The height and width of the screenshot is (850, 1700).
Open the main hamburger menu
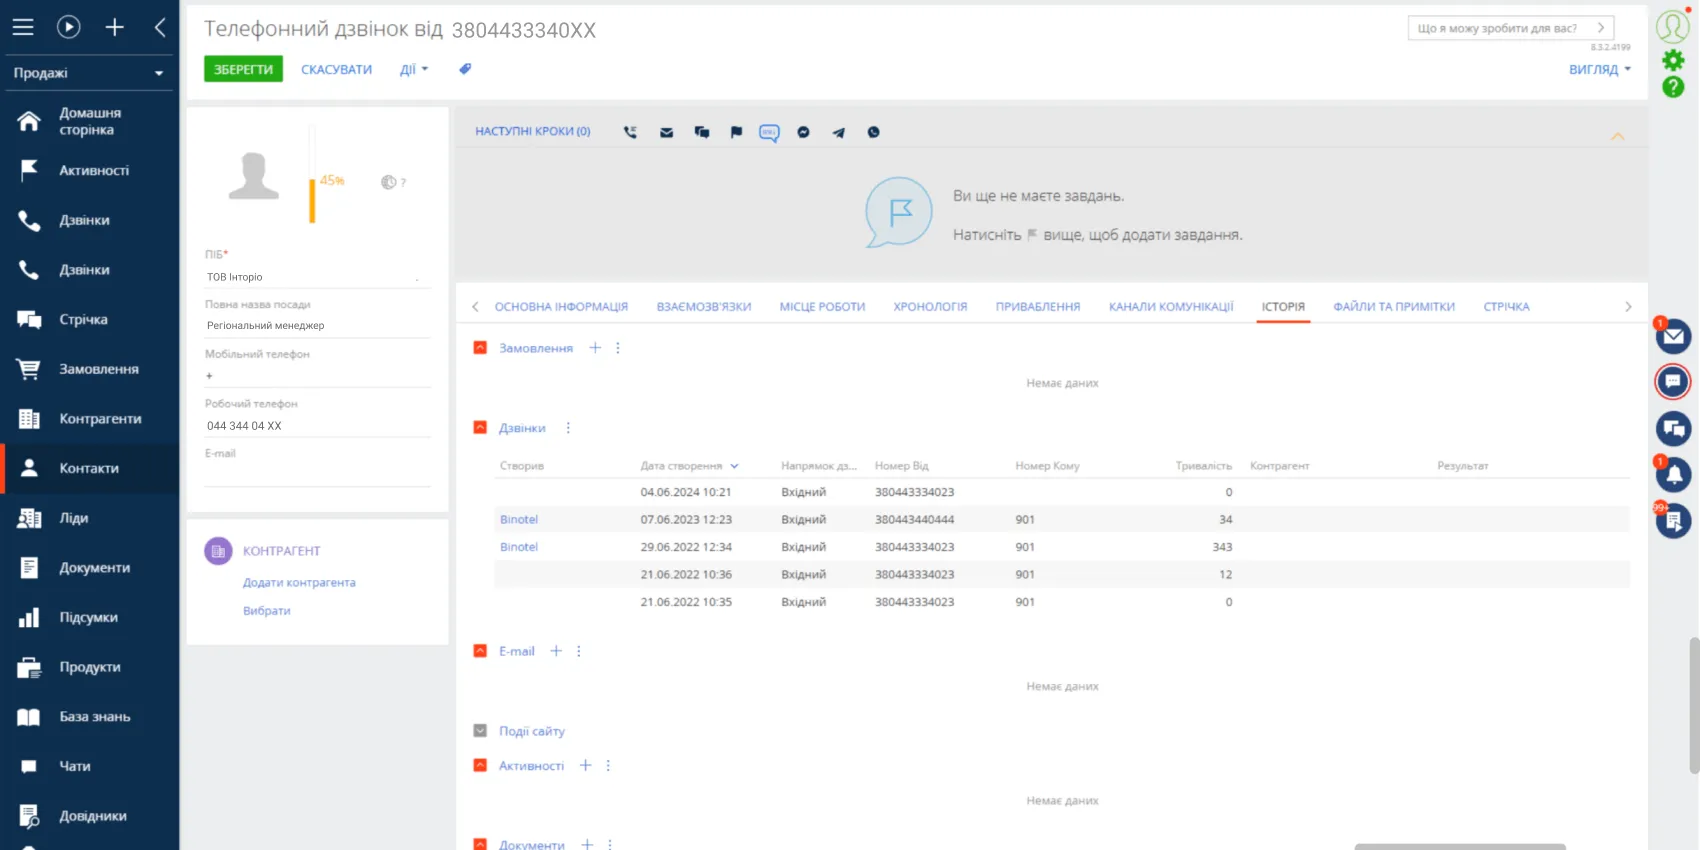23,27
